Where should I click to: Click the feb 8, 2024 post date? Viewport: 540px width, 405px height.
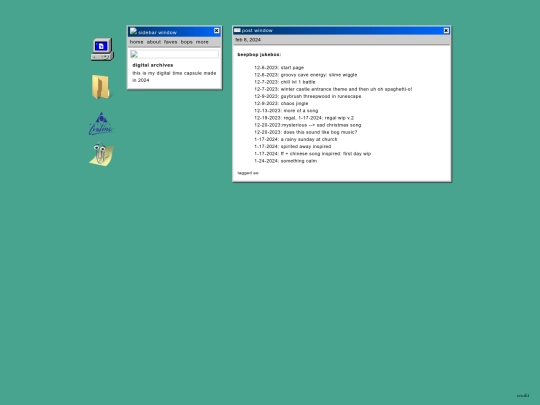click(x=248, y=40)
